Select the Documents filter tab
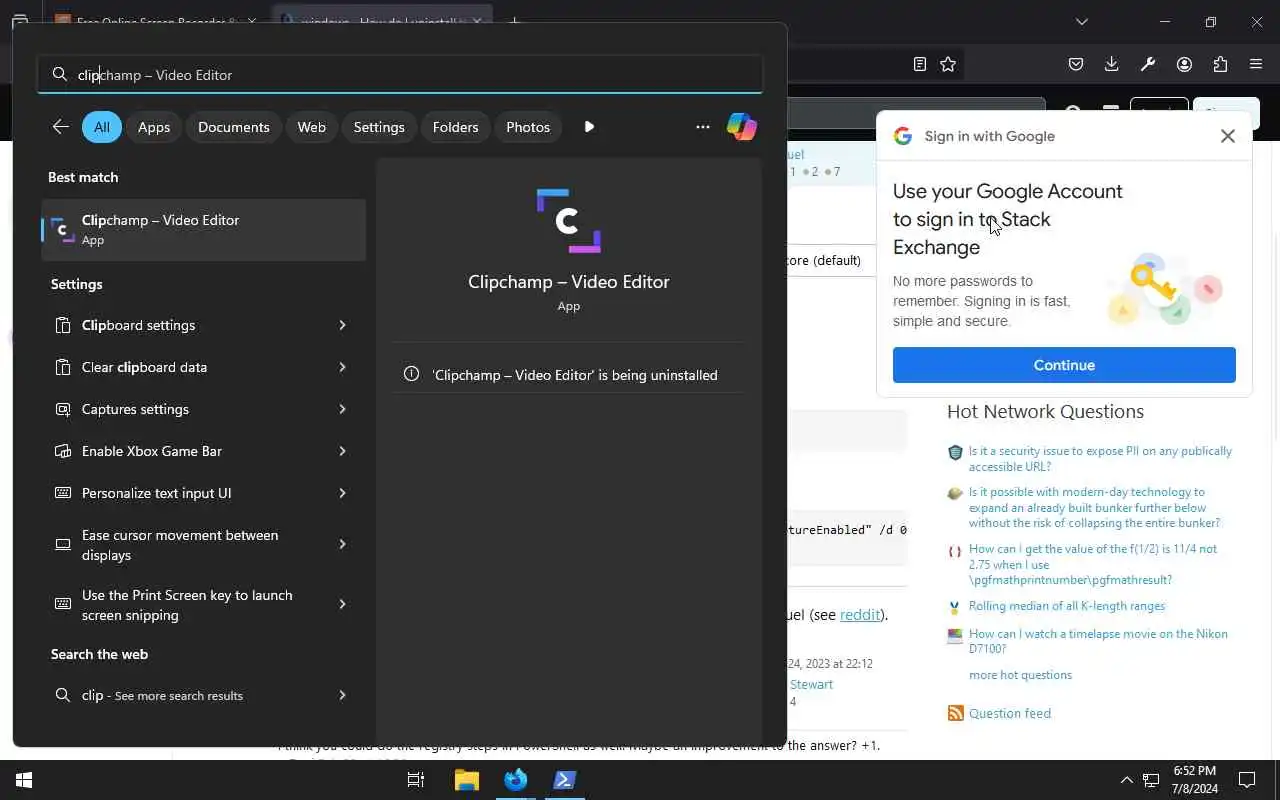This screenshot has width=1280, height=800. pos(234,127)
